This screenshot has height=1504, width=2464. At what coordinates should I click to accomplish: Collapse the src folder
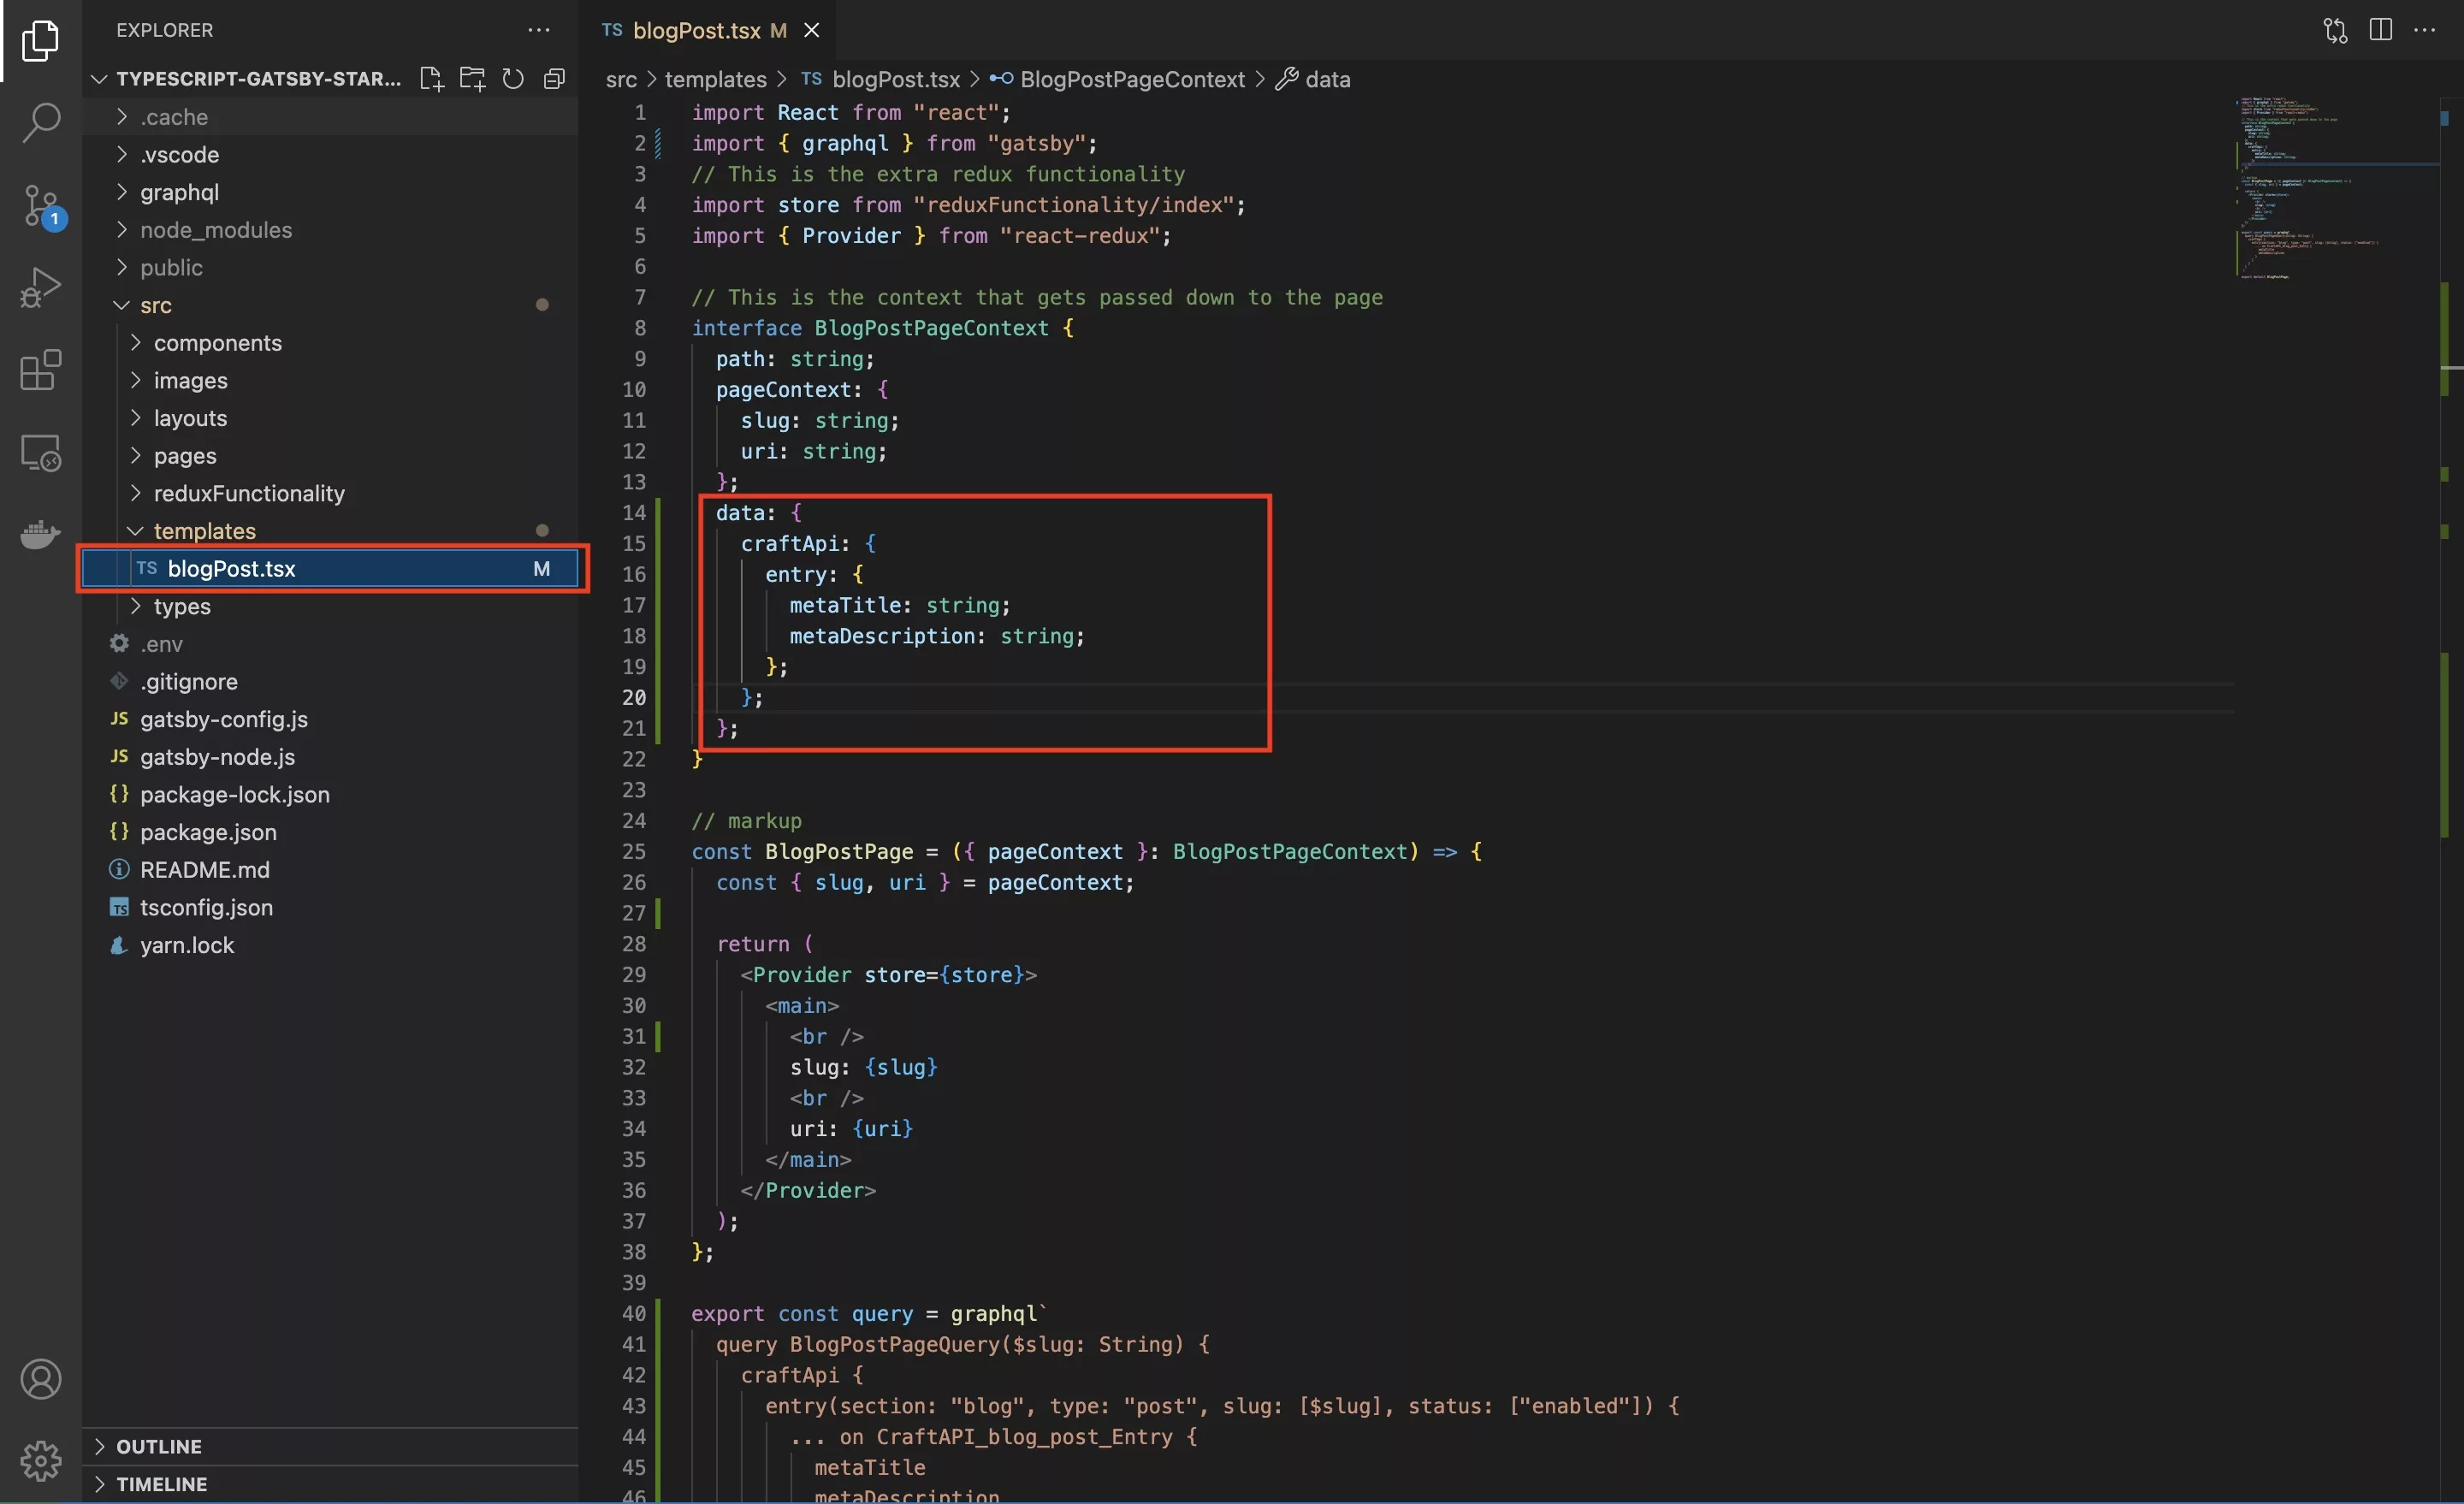click(330, 305)
